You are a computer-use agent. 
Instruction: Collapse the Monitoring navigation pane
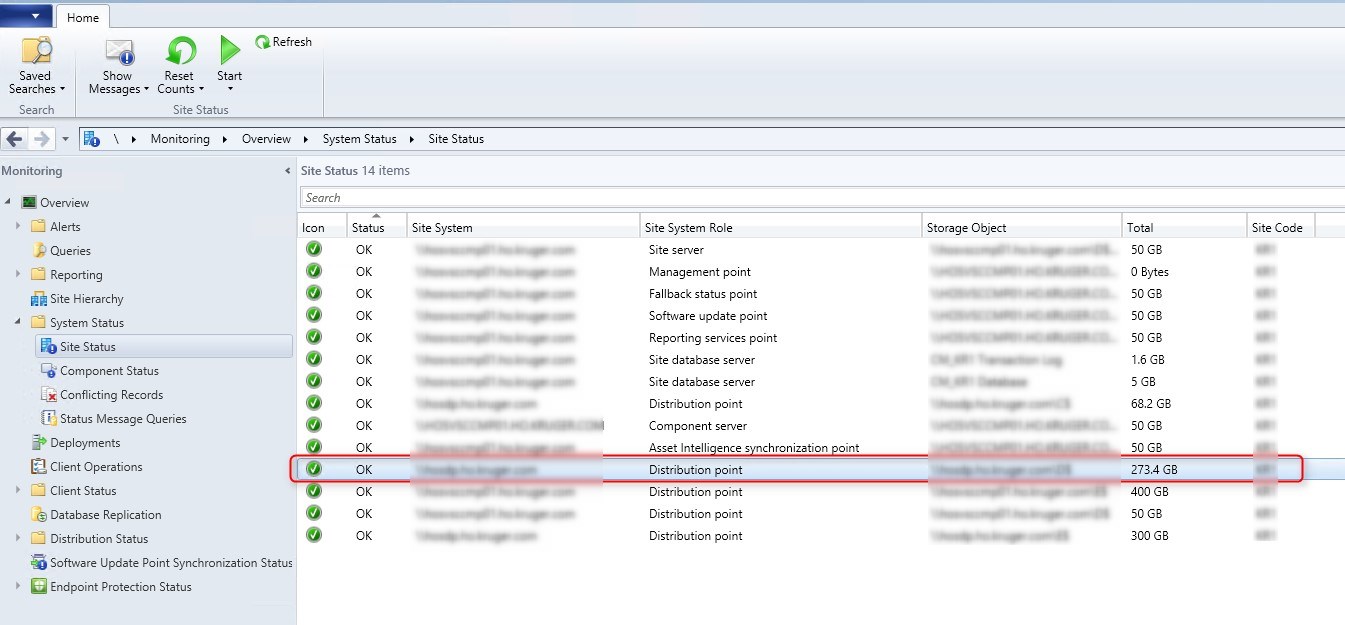tap(288, 171)
